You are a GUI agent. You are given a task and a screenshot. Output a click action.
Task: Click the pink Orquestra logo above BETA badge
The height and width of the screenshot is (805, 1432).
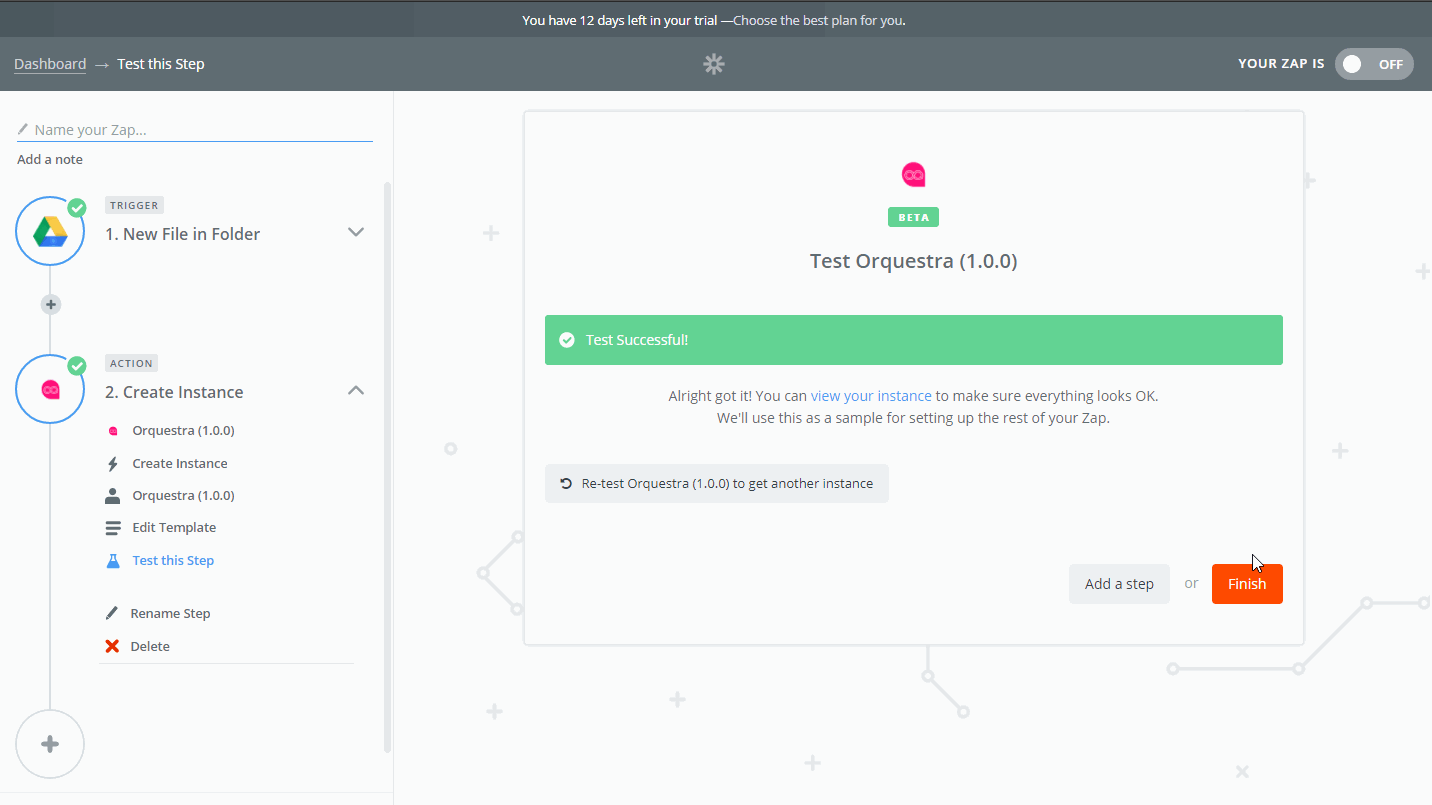[913, 175]
